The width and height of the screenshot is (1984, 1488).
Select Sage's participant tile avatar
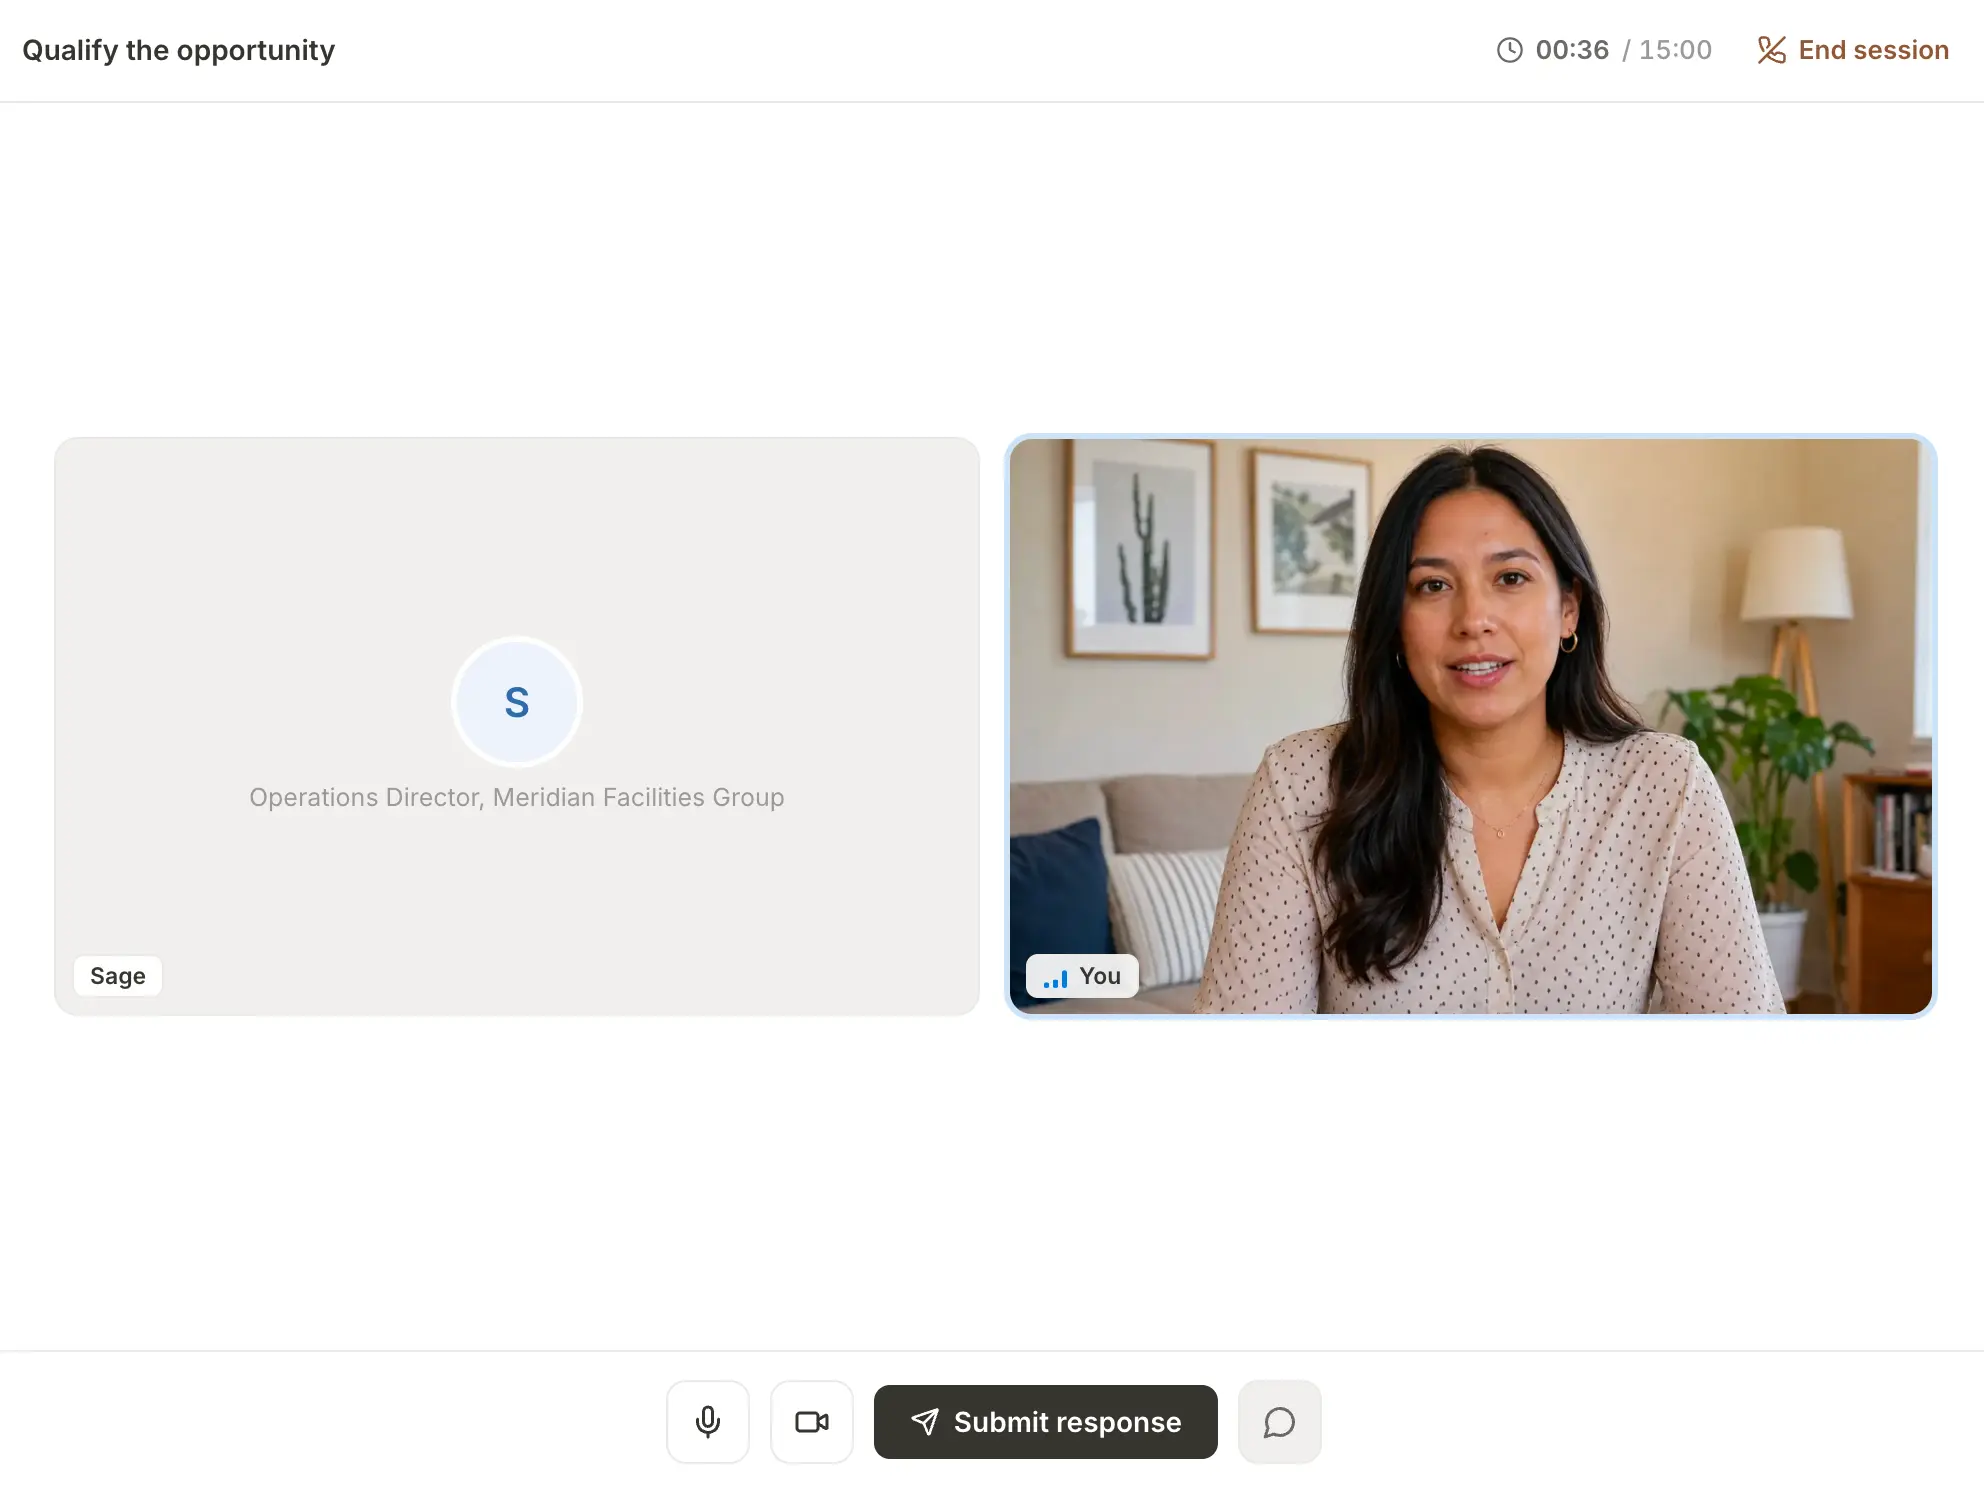point(516,702)
